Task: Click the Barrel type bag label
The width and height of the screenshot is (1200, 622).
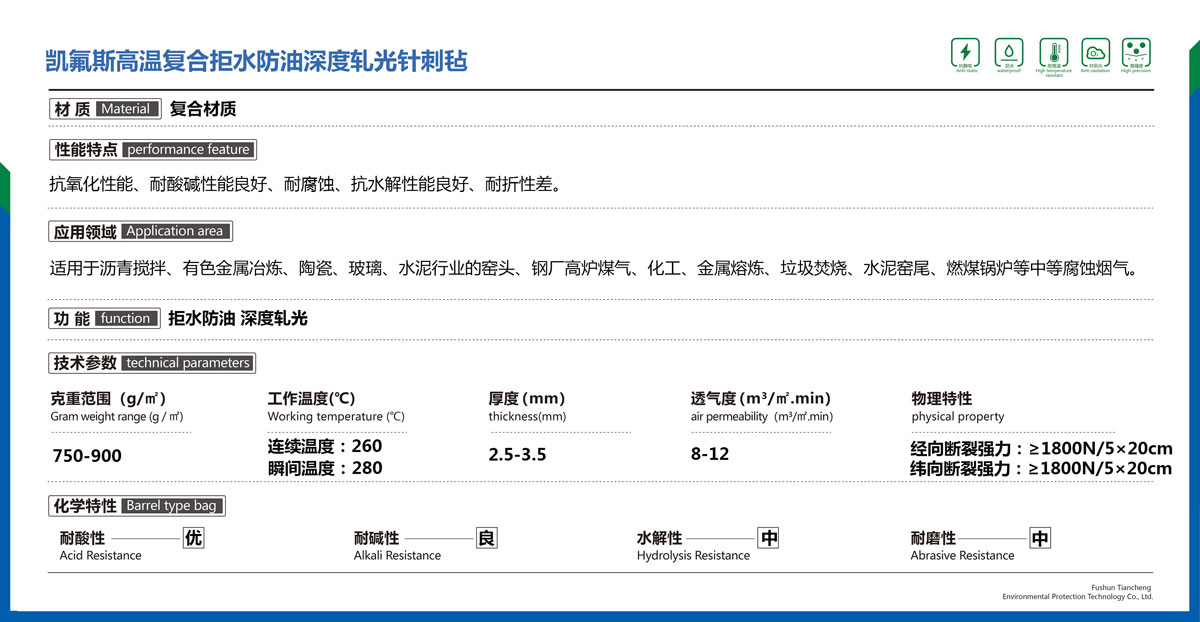Action: [172, 505]
